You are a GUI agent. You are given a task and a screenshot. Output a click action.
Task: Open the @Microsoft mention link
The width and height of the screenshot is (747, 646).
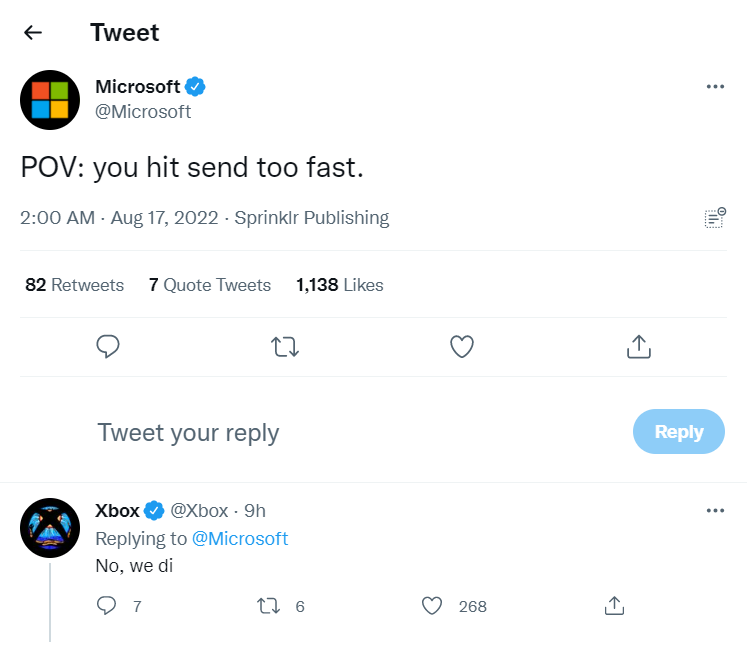tap(239, 539)
